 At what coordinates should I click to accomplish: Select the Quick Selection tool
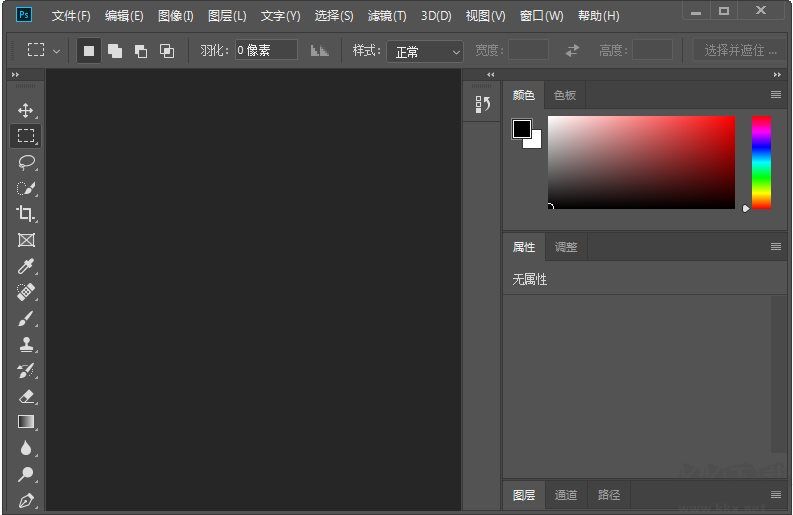point(26,188)
